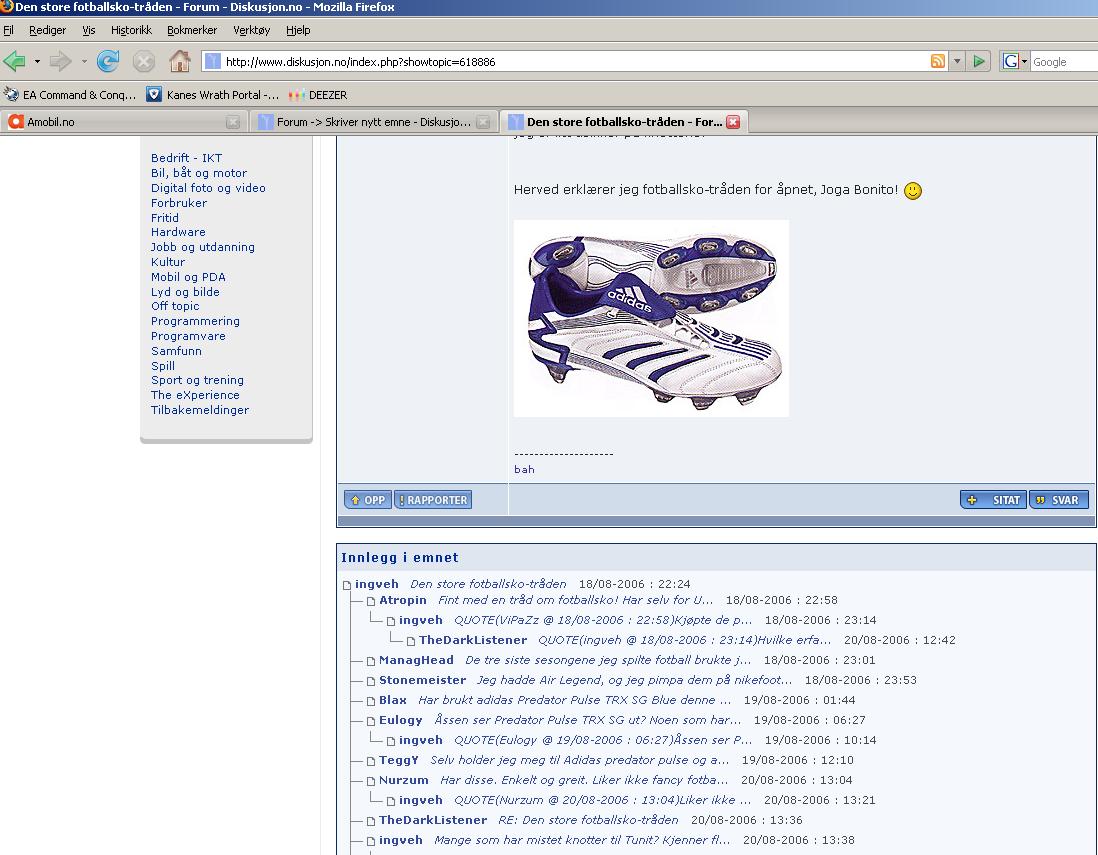The image size is (1098, 855).
Task: Open the DEEZER bookmark
Action: click(318, 95)
